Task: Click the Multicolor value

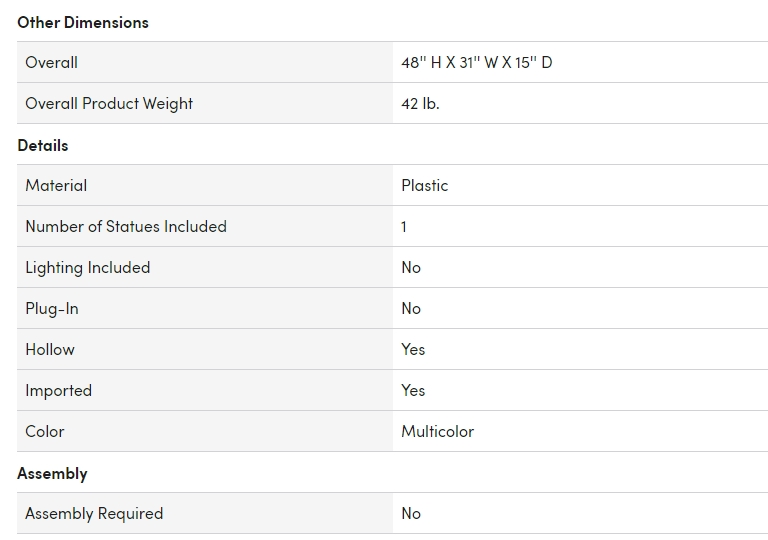Action: [x=438, y=431]
